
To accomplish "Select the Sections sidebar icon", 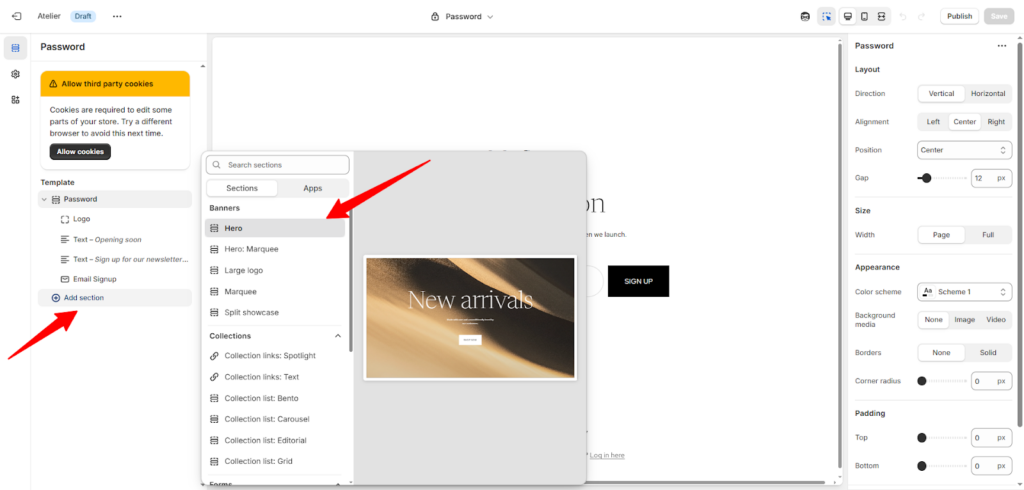I will click(x=15, y=48).
